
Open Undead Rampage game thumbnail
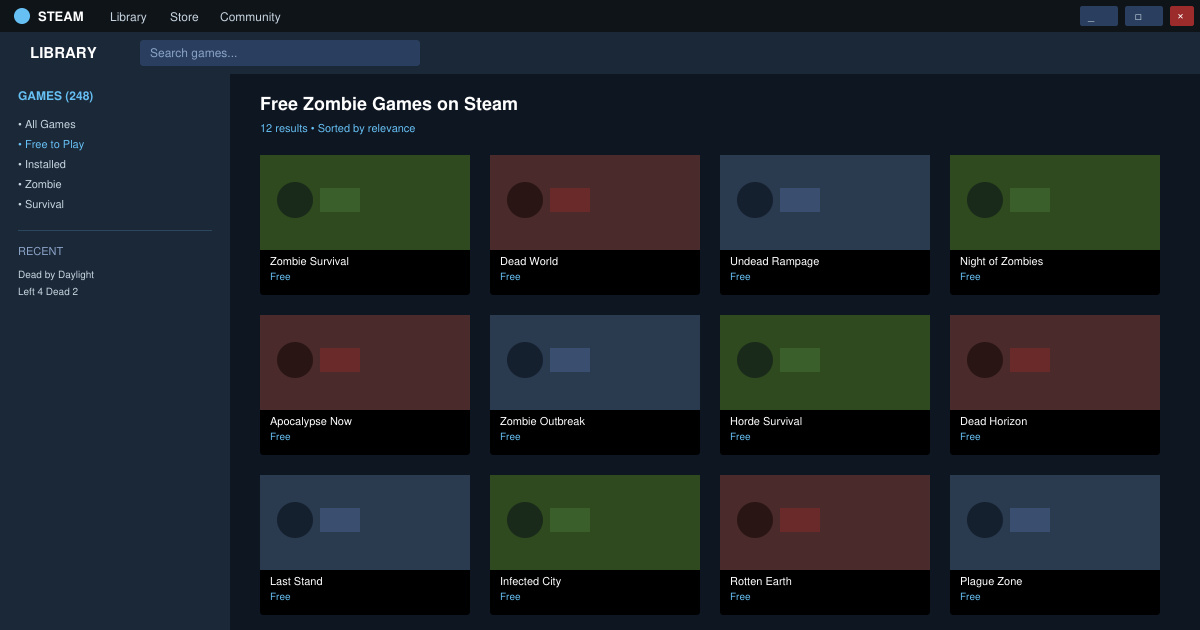825,202
